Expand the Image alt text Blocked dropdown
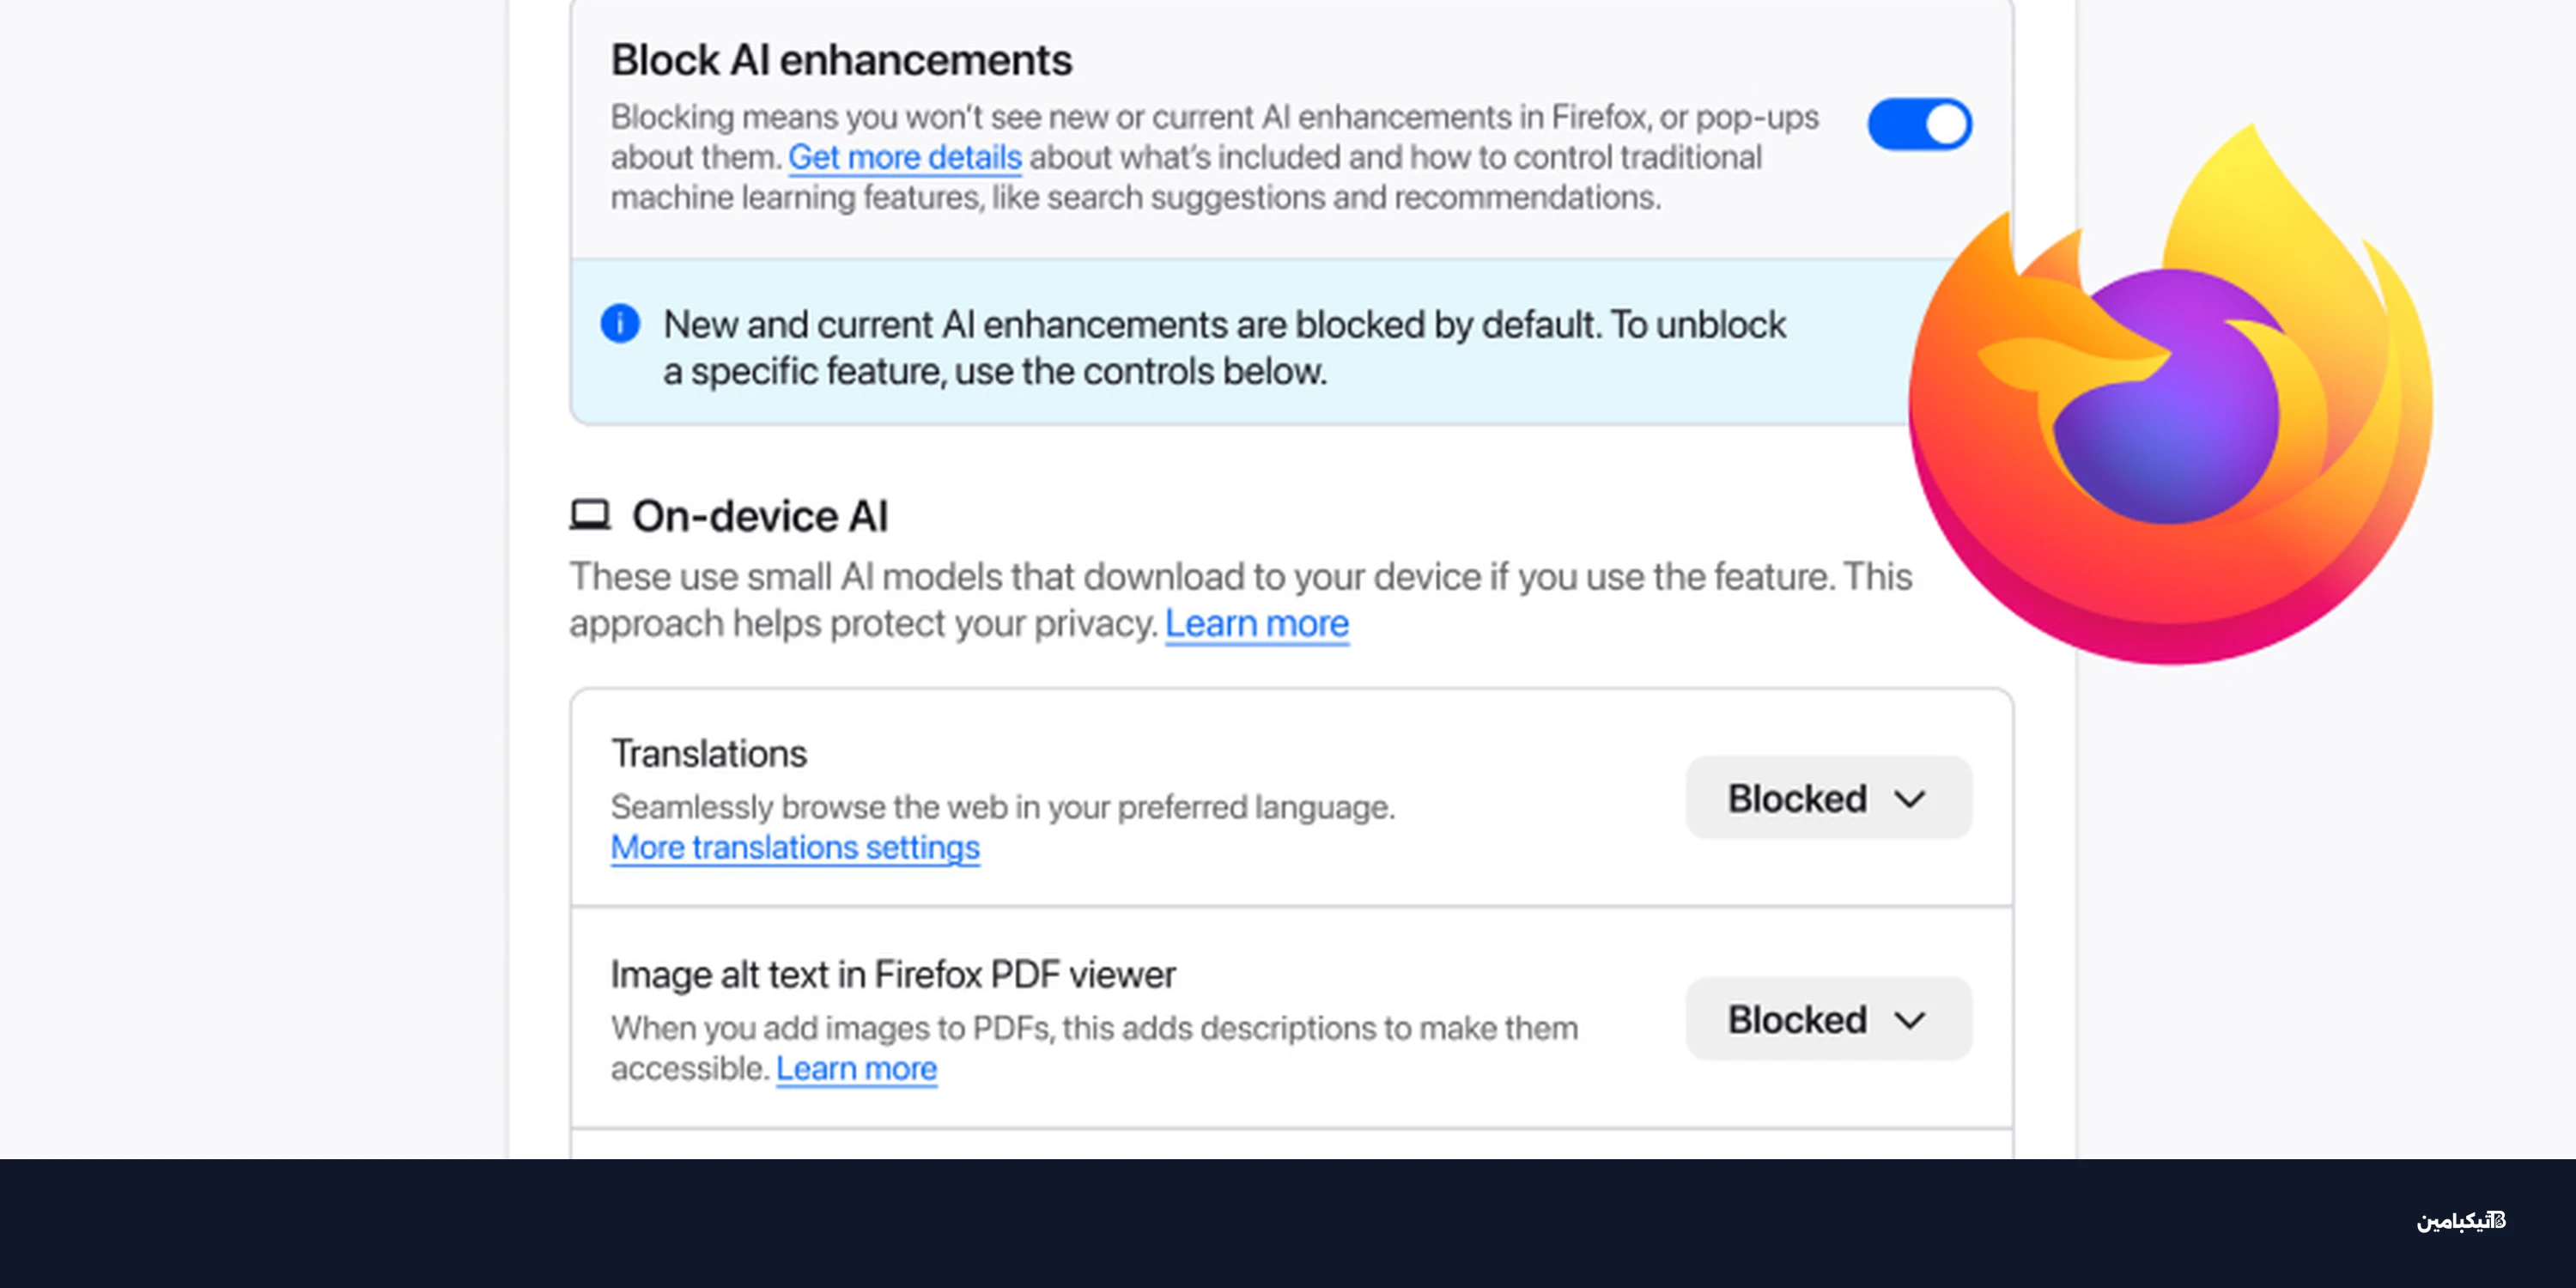The height and width of the screenshot is (1288, 2576). [1828, 1019]
